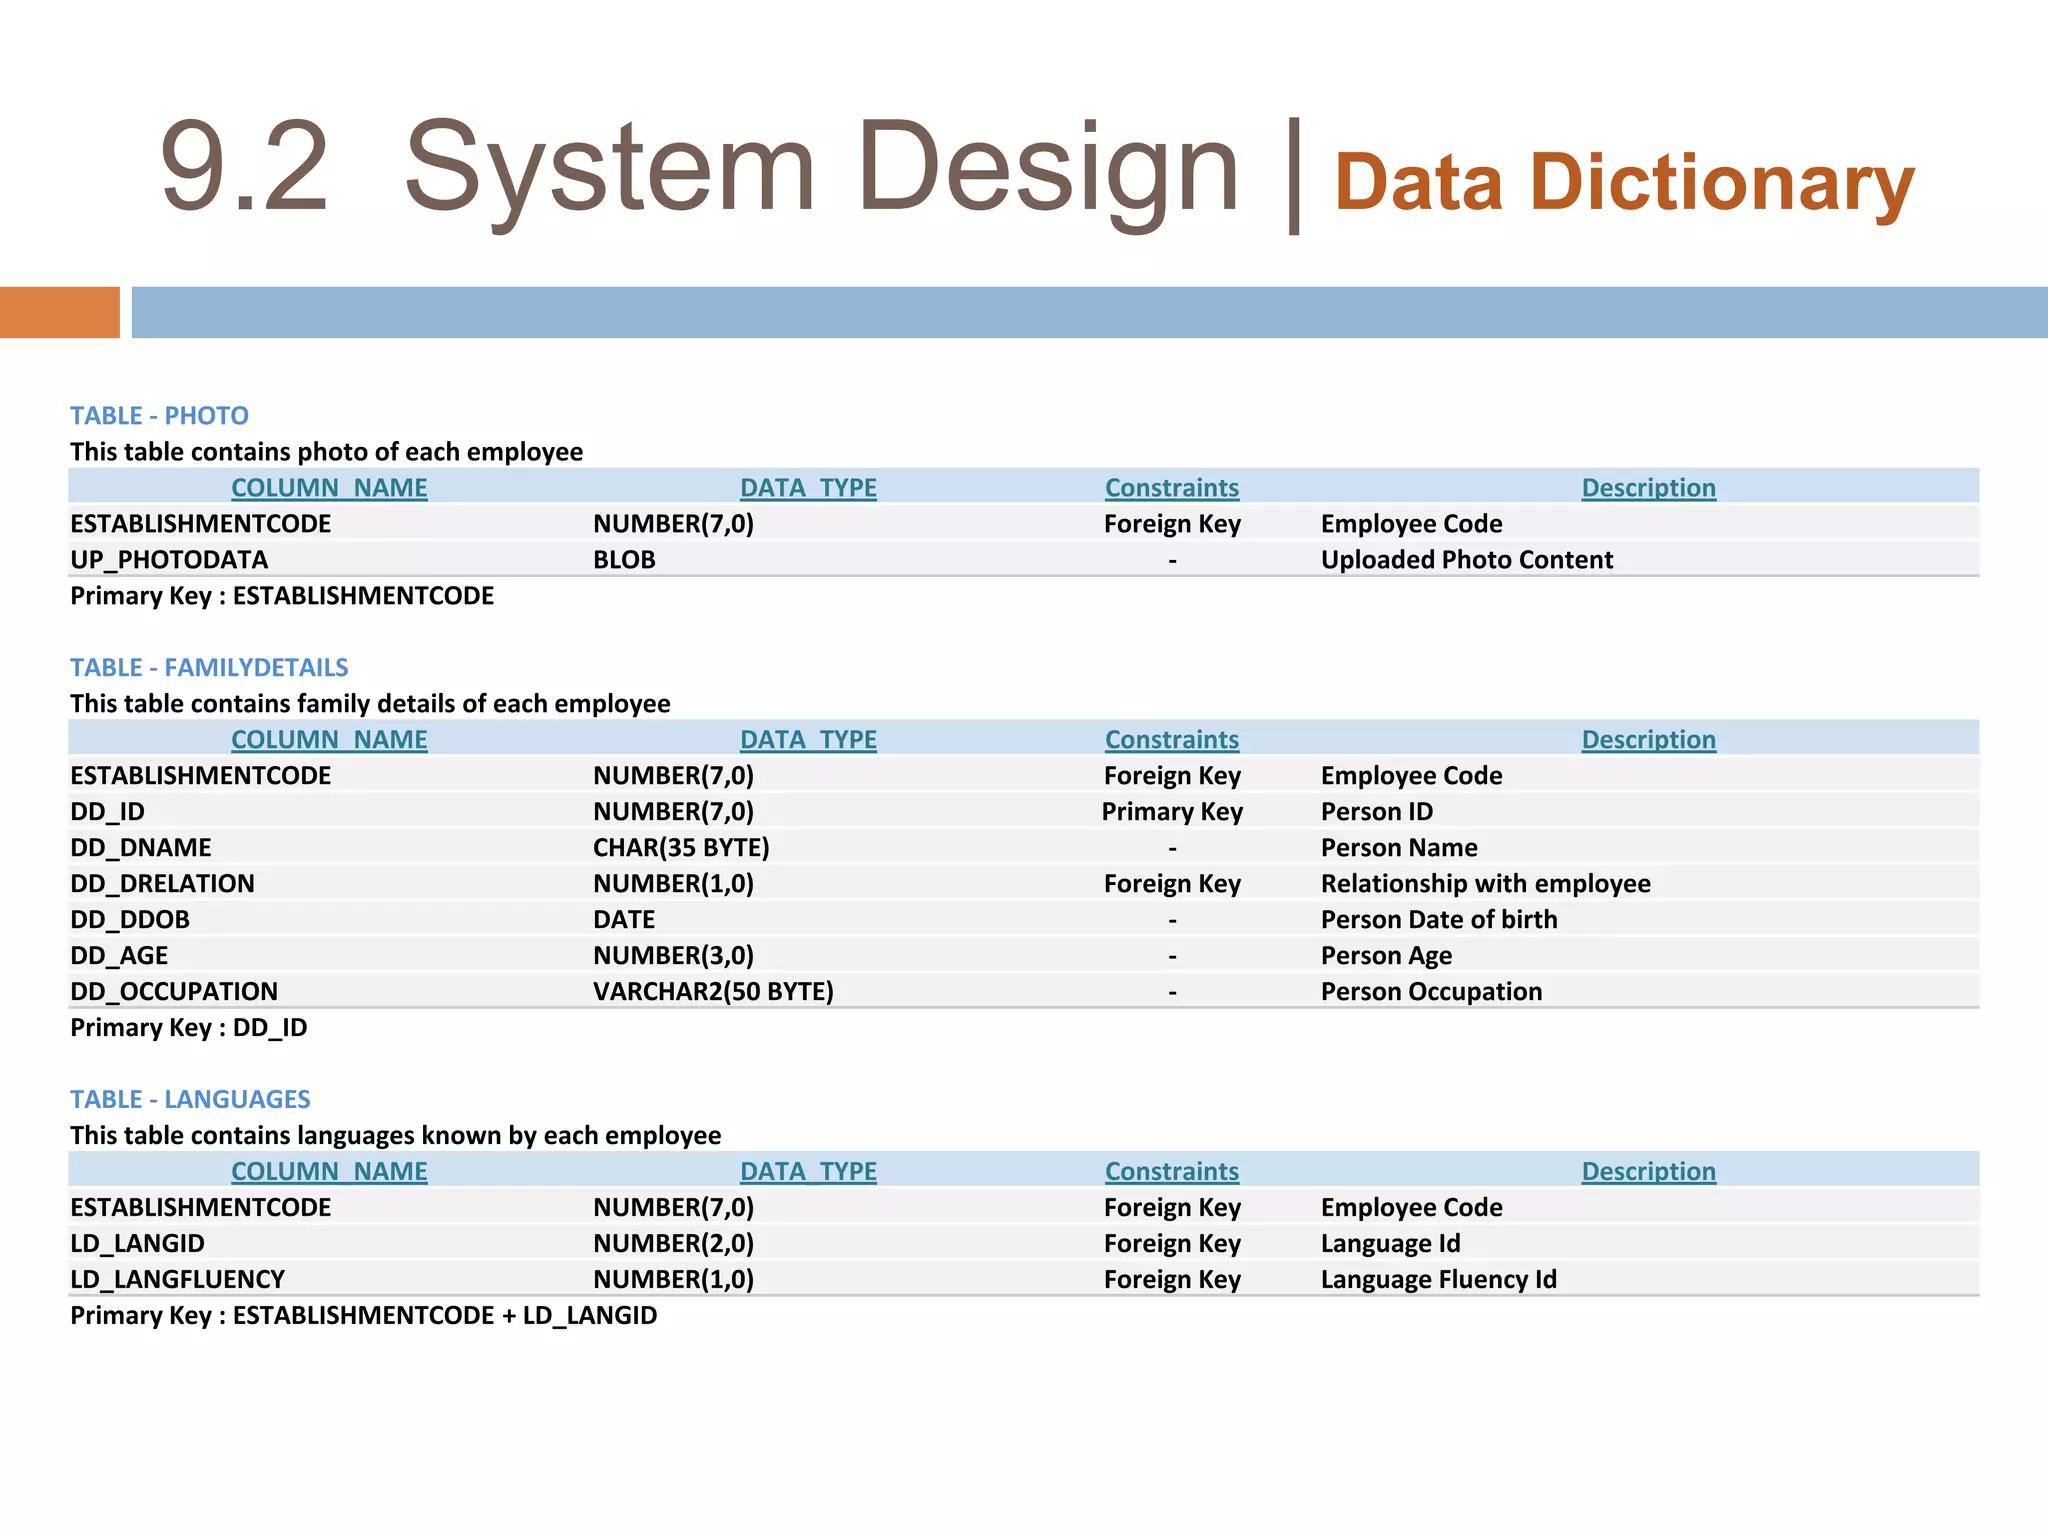Click the DD_DRELATION column name cell
Image resolution: width=2048 pixels, height=1536 pixels.
click(162, 884)
